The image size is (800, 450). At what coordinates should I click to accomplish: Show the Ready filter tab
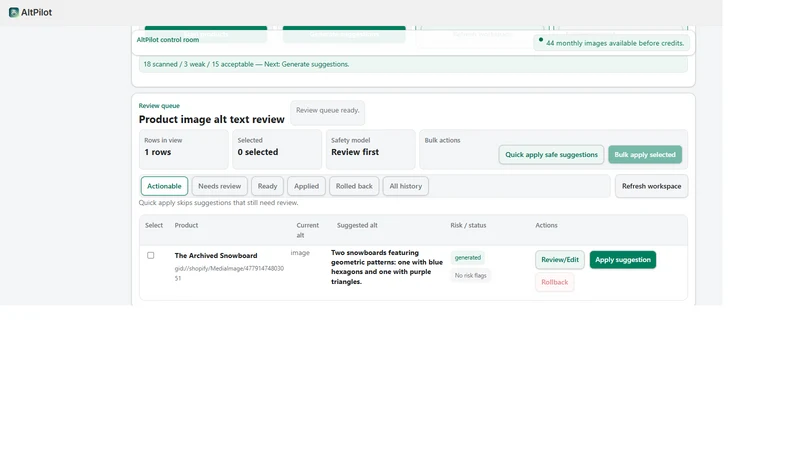(x=267, y=186)
